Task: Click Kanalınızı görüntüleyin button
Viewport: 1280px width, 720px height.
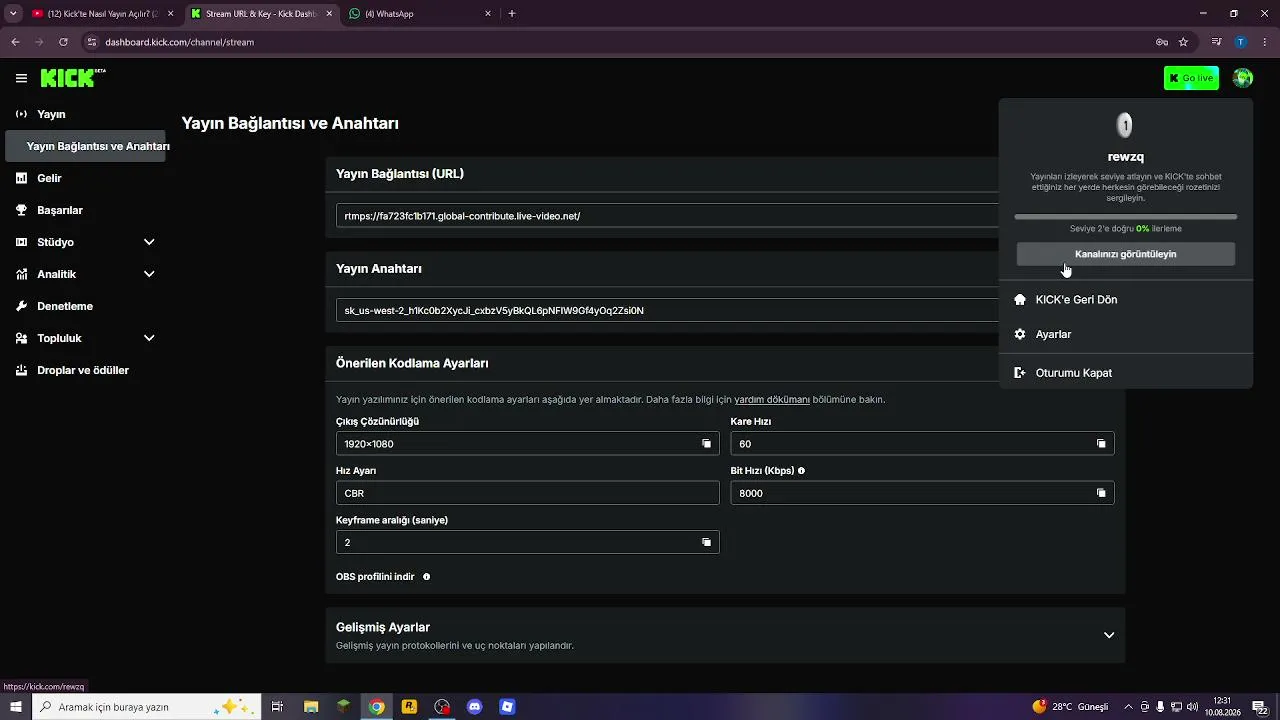Action: pos(1125,254)
